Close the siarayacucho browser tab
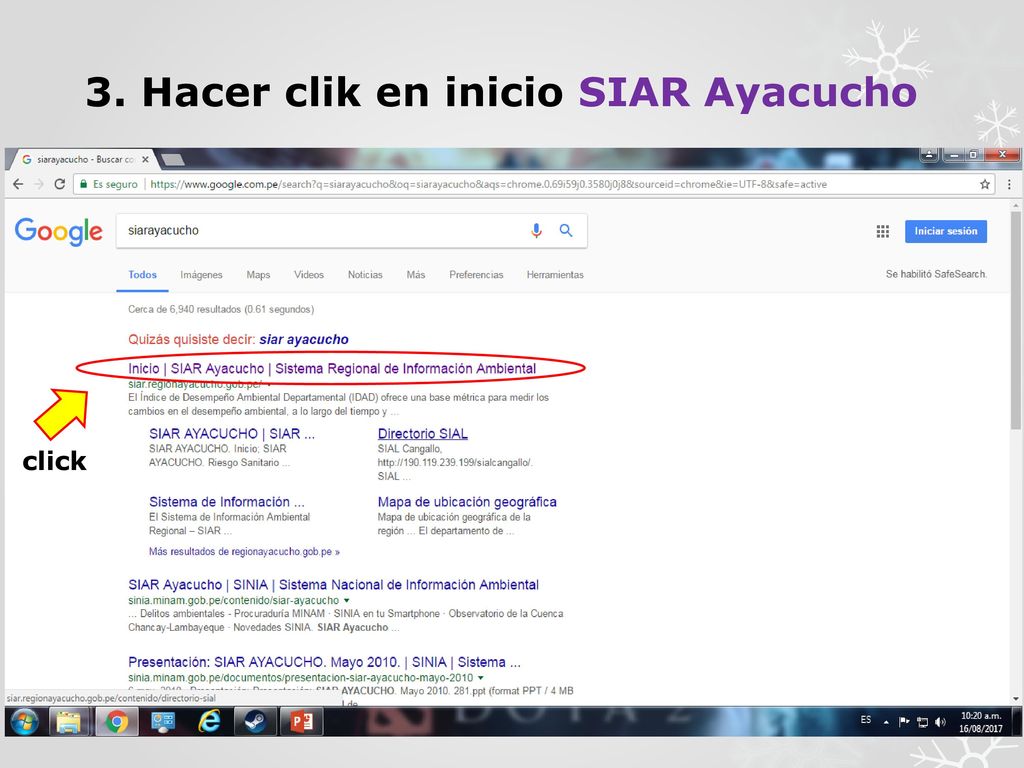 [x=145, y=159]
